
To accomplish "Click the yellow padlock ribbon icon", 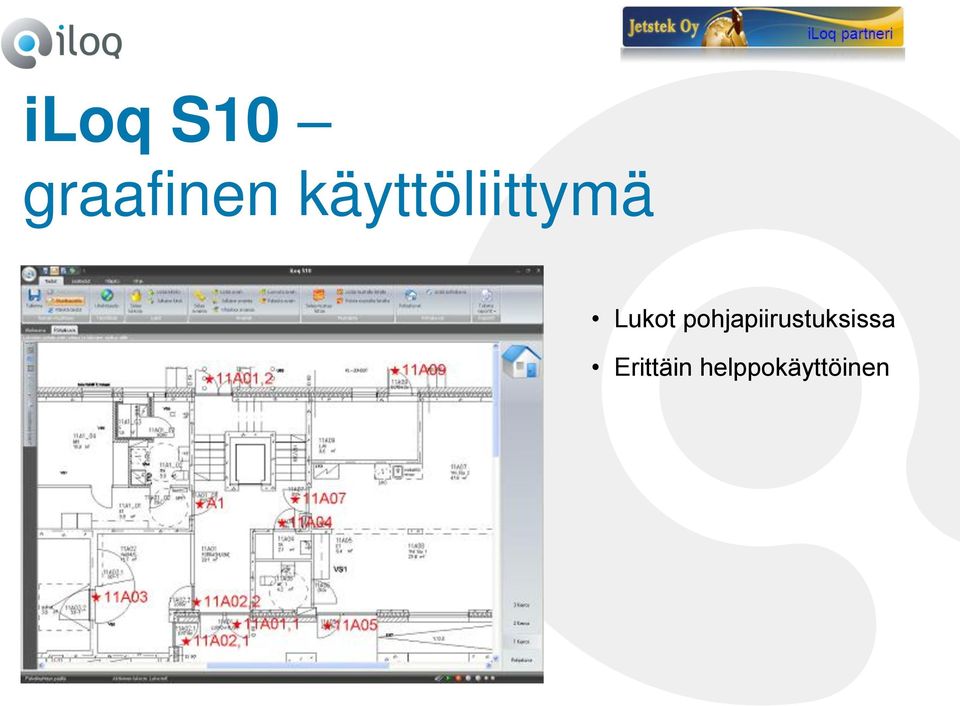I will (135, 296).
